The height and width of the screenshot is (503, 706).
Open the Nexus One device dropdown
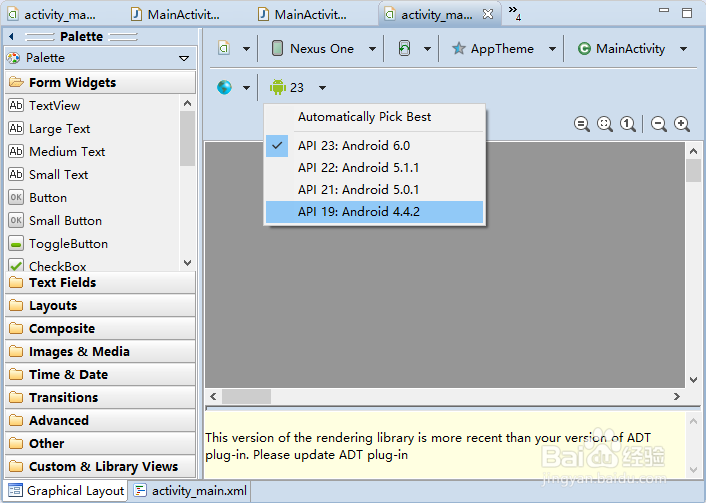[372, 49]
